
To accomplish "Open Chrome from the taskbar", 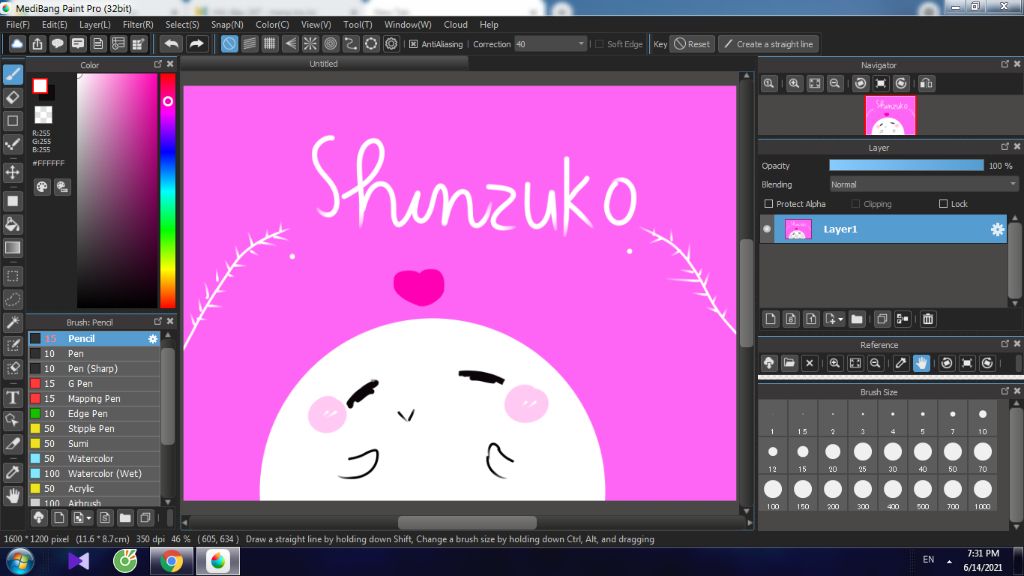I will tap(171, 561).
